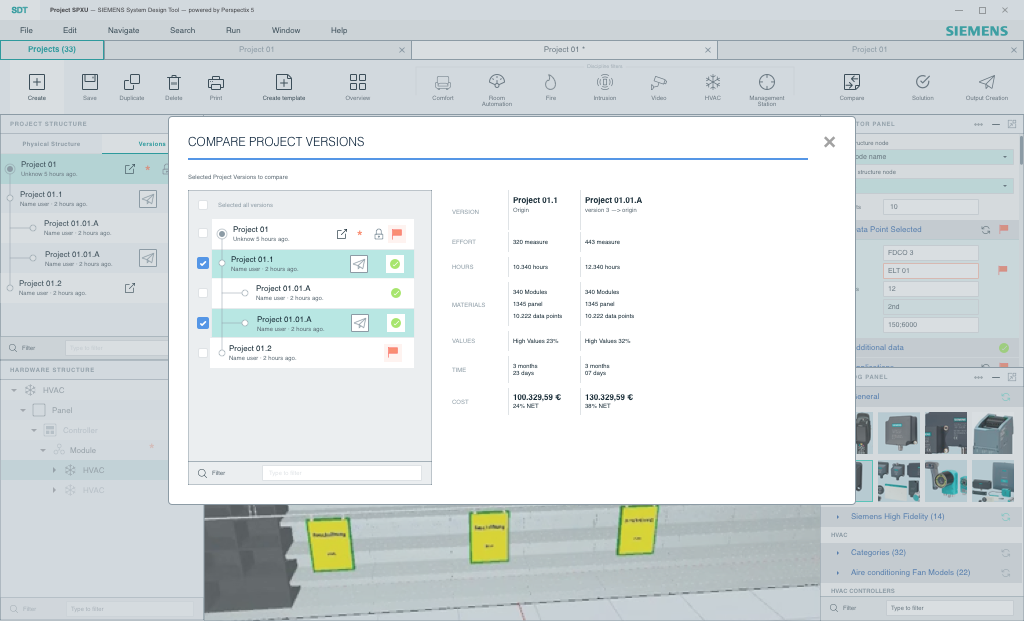The height and width of the screenshot is (621, 1024).
Task: Click the Solution toolbar icon
Action: coord(922,82)
